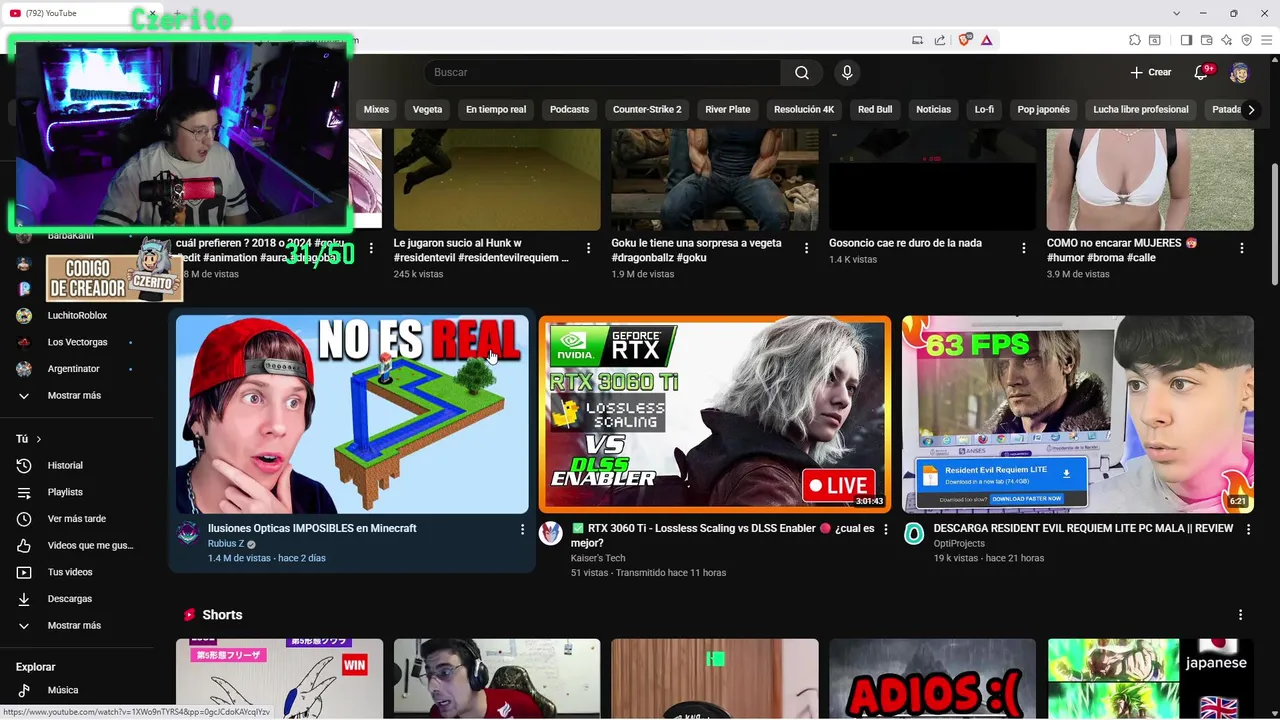This screenshot has height=720, width=1280.
Task: Toggle the browser sidebar panel icon
Action: click(x=1186, y=40)
